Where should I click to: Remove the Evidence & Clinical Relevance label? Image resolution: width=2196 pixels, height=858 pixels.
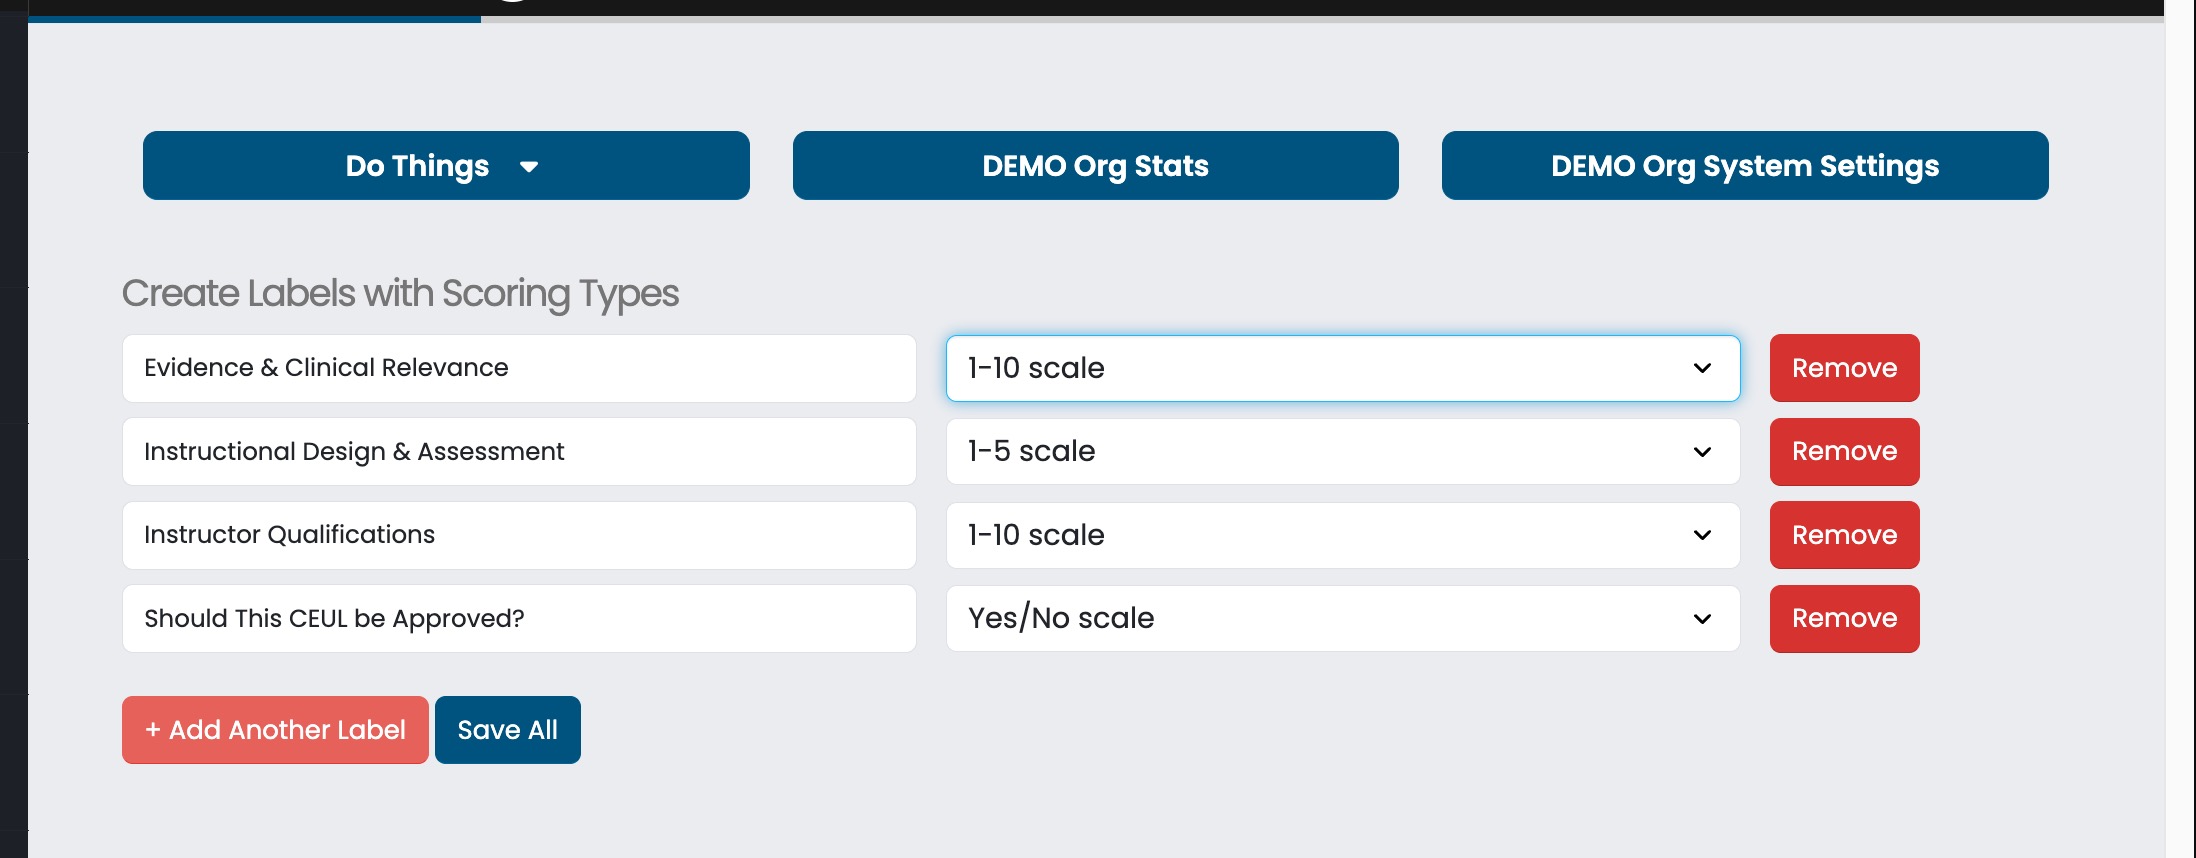tap(1844, 368)
